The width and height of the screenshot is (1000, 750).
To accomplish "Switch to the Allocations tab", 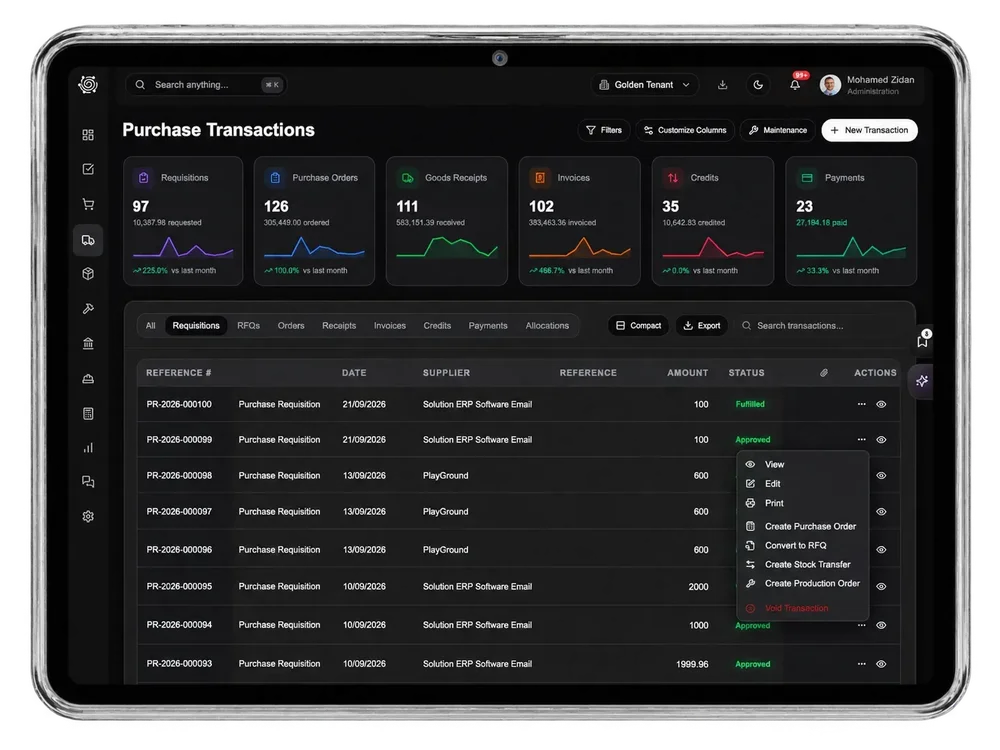I will click(x=547, y=326).
